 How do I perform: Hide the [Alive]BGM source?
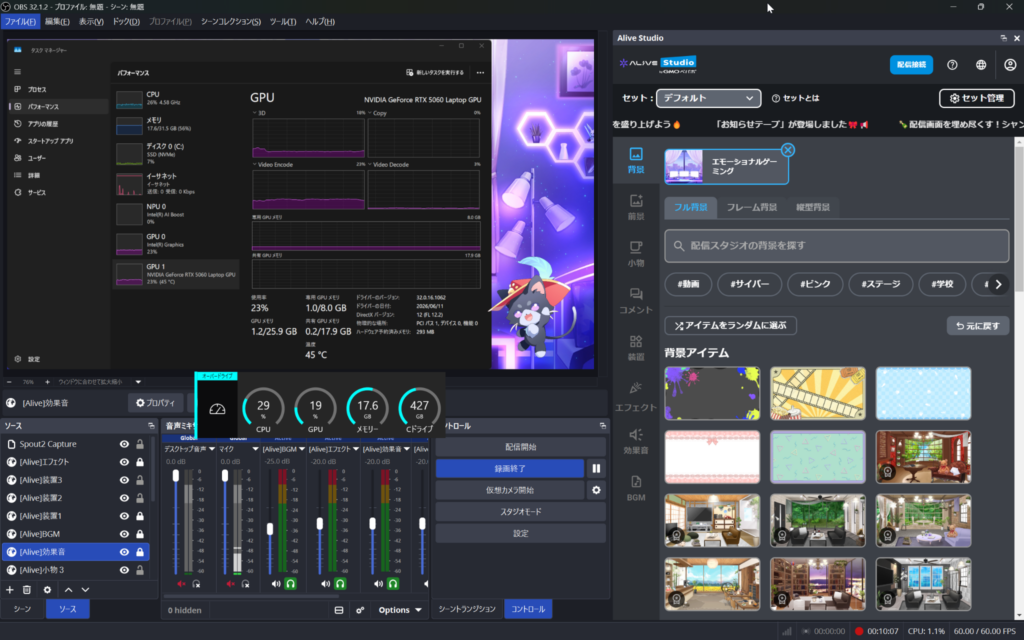124,534
